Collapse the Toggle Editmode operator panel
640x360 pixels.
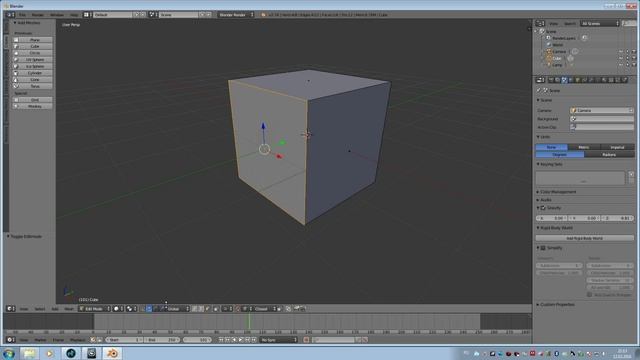[x=24, y=237]
